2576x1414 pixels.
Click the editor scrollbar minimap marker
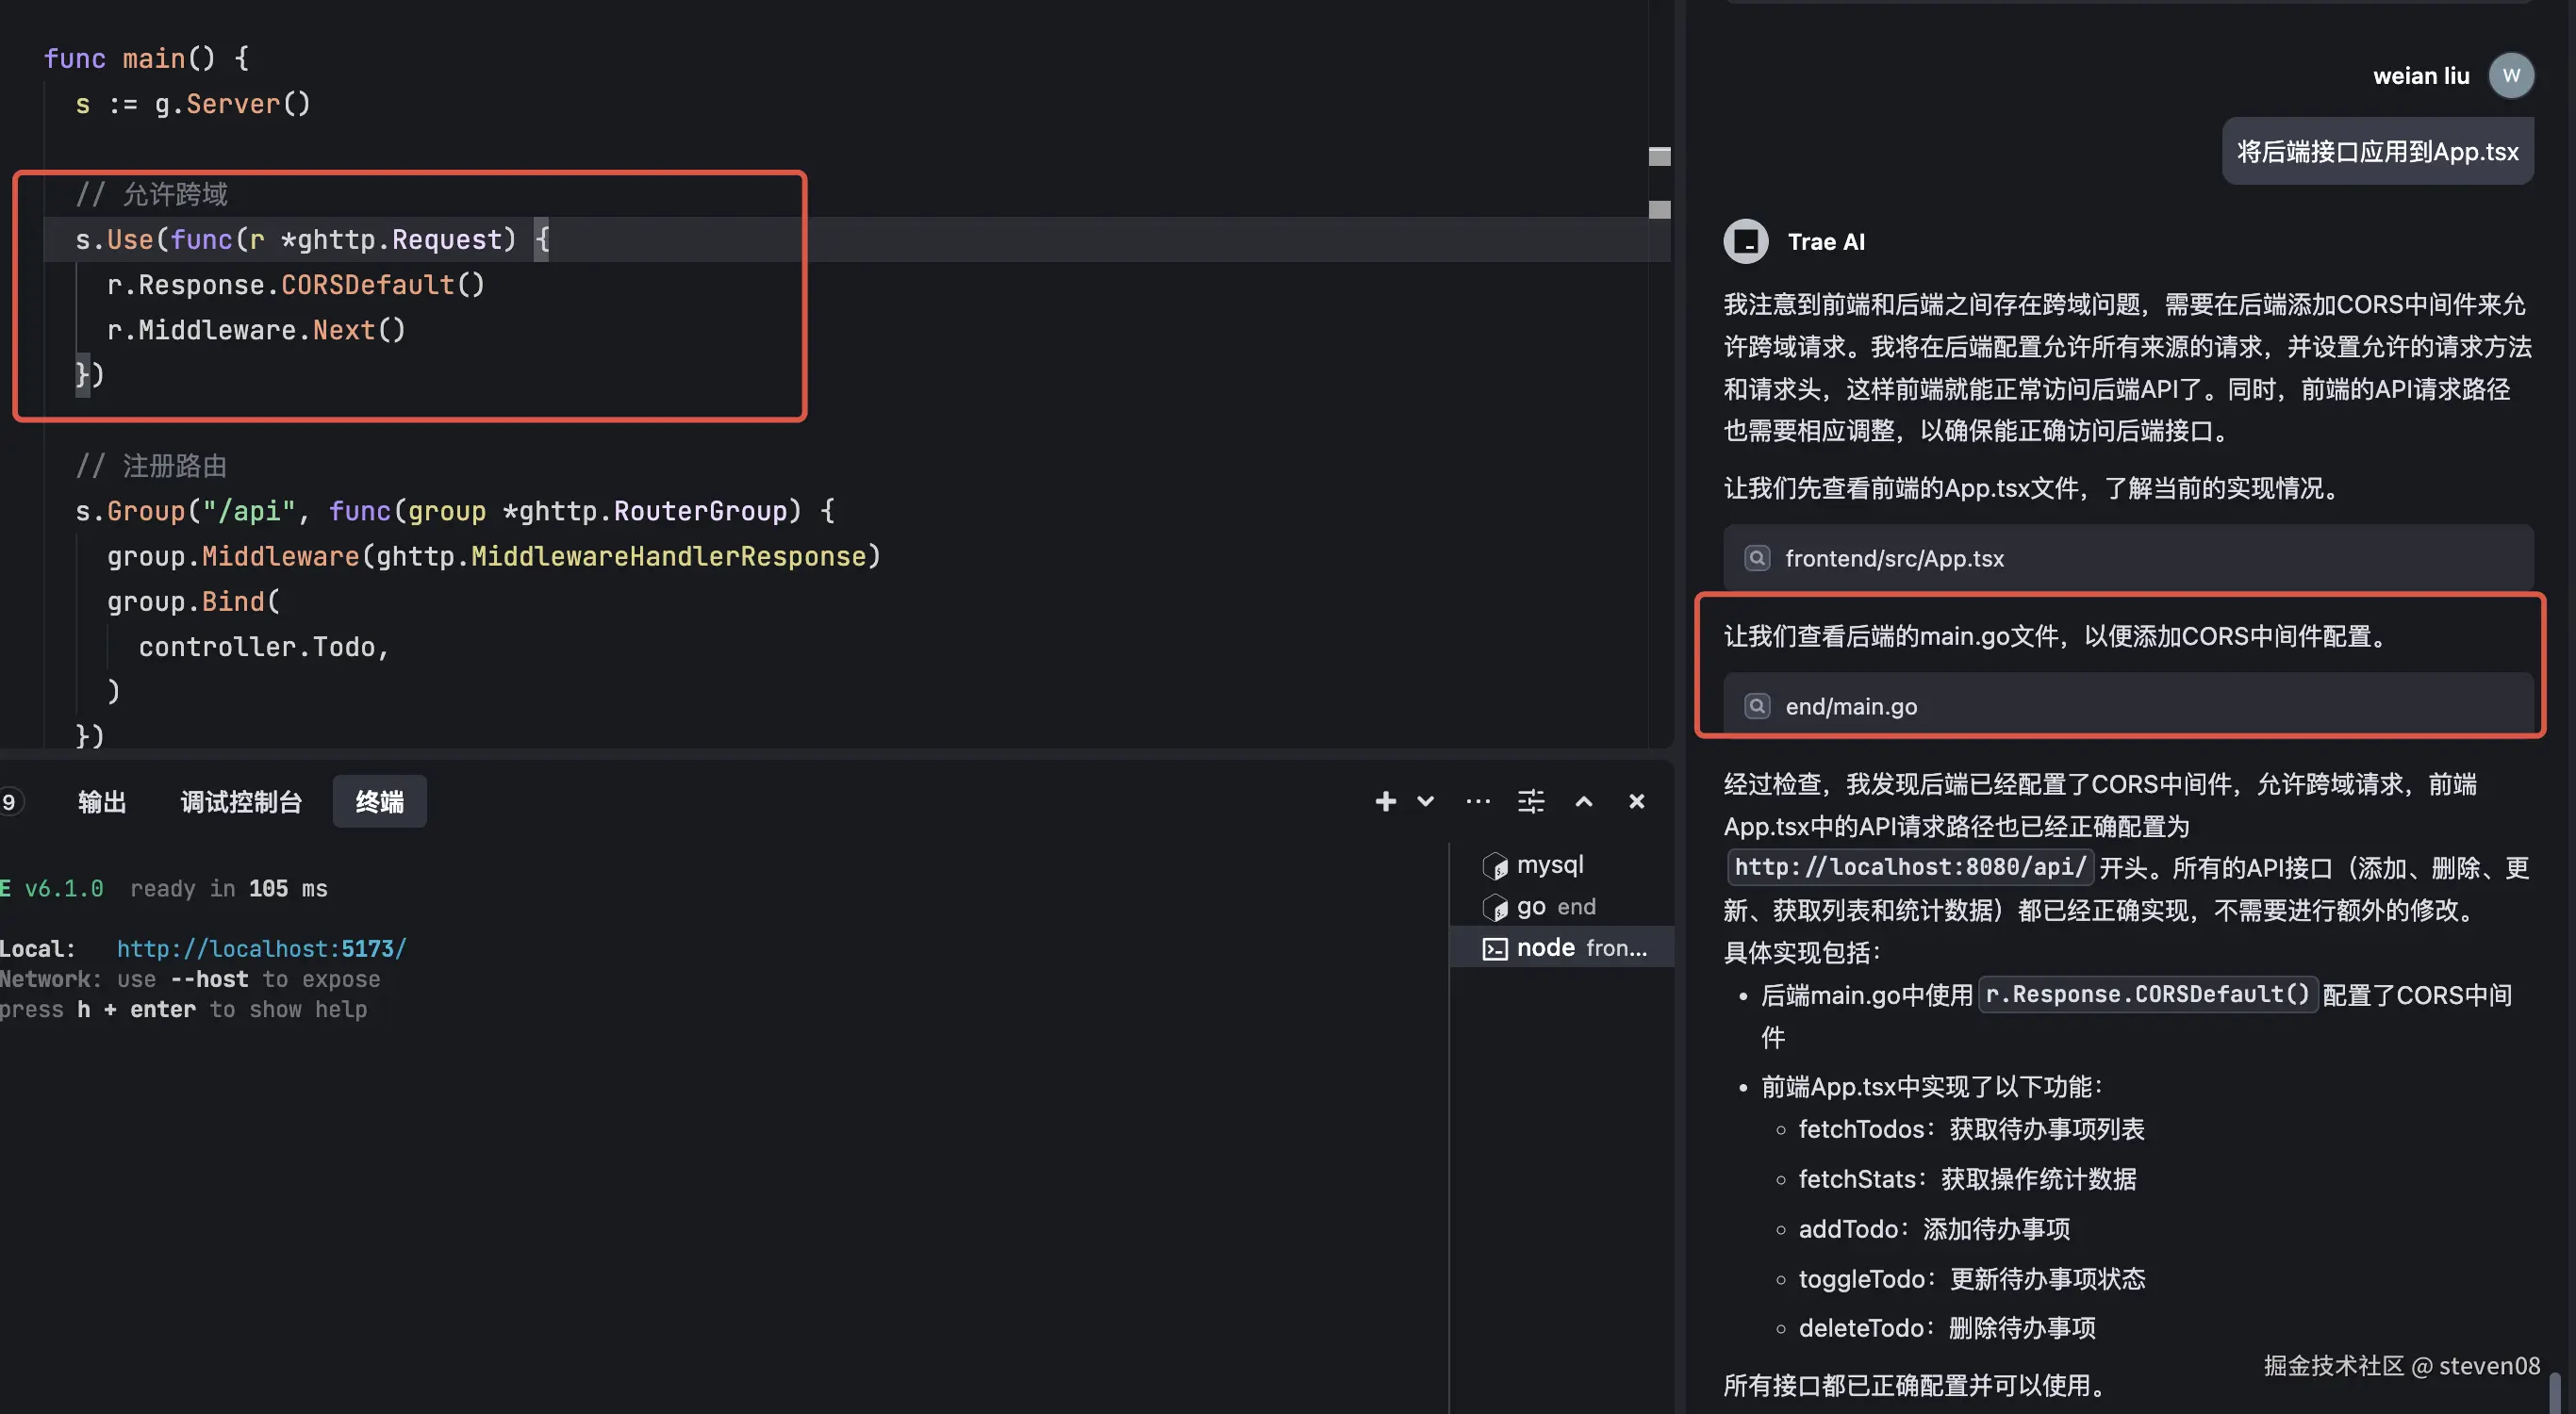pos(1659,157)
